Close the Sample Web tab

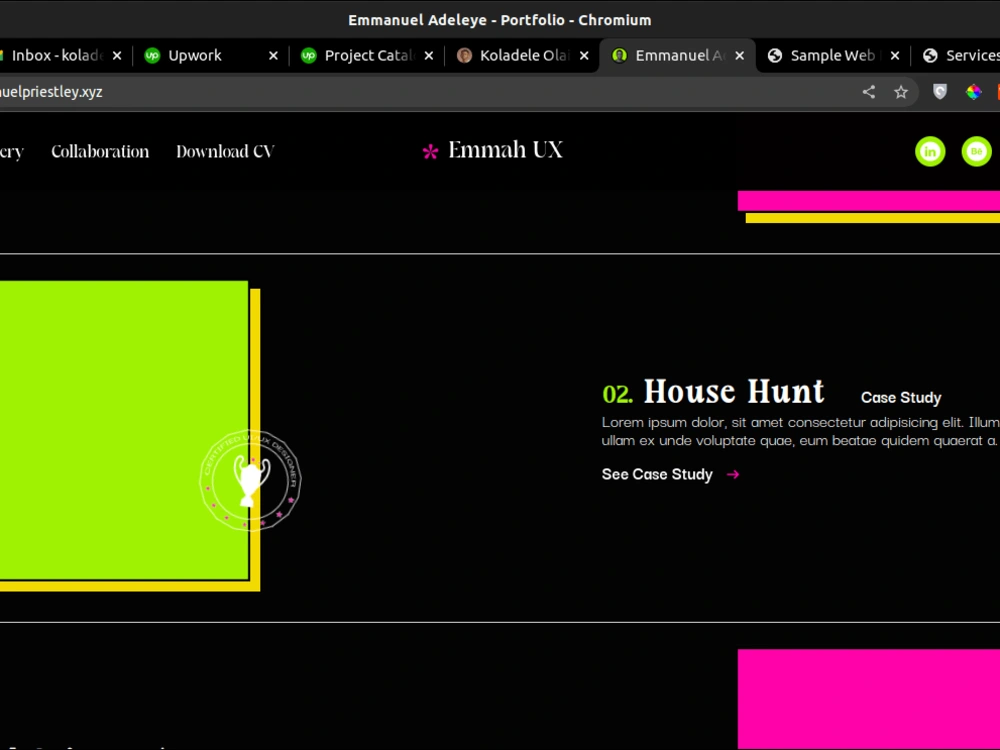pyautogui.click(x=895, y=56)
